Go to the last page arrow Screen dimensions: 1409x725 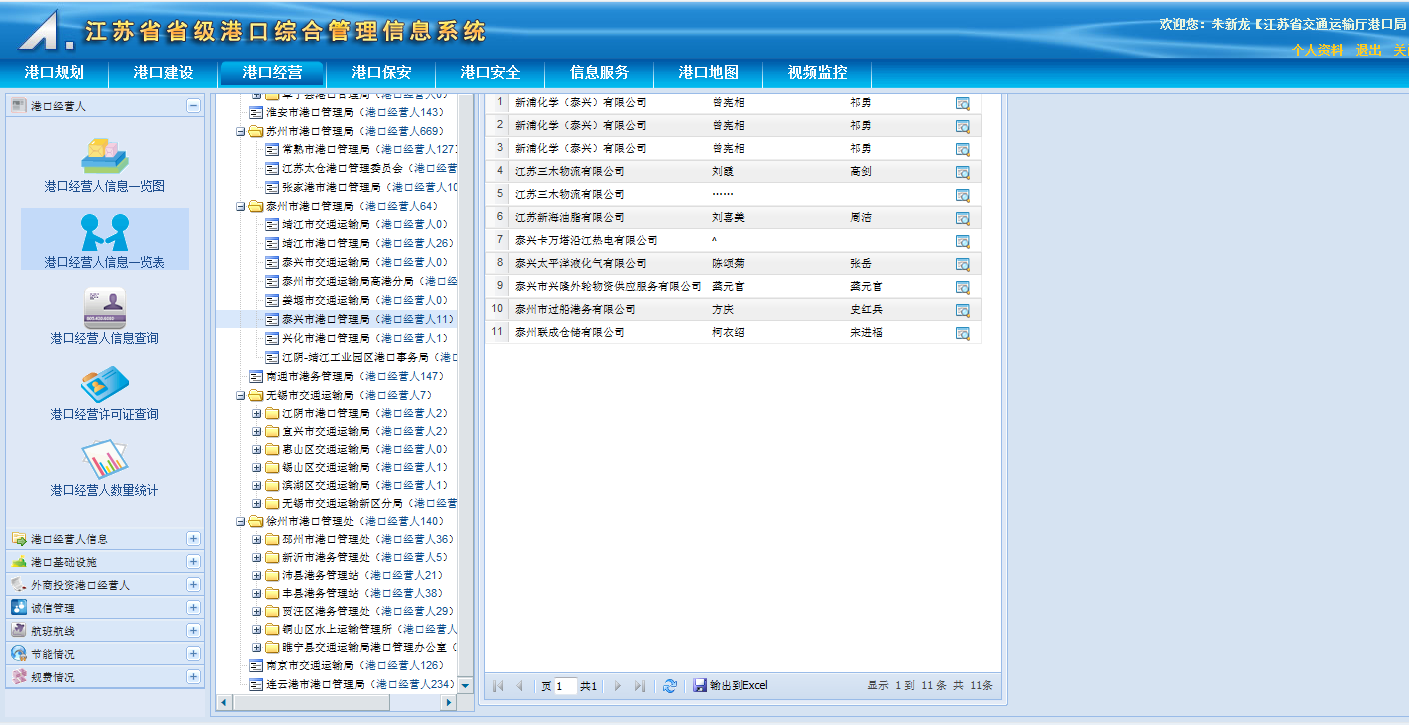tap(640, 686)
